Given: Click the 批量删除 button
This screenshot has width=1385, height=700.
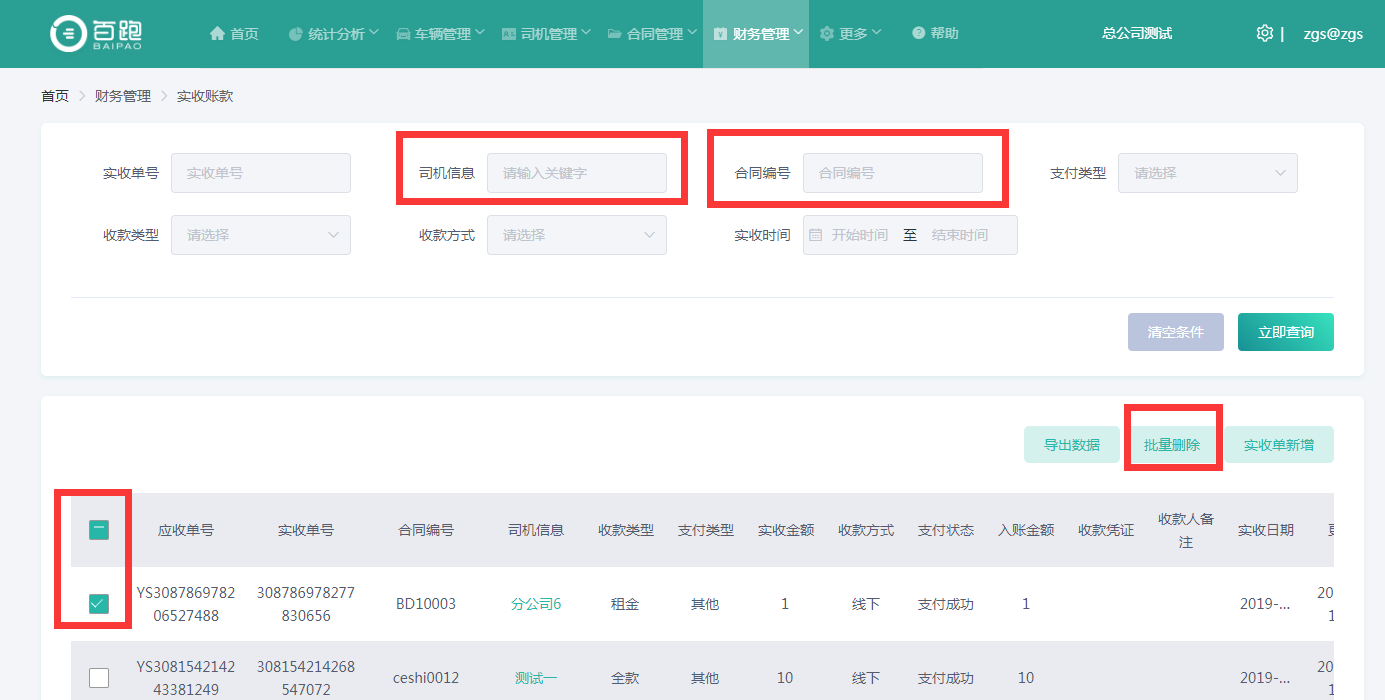Looking at the screenshot, I should click(x=1171, y=445).
